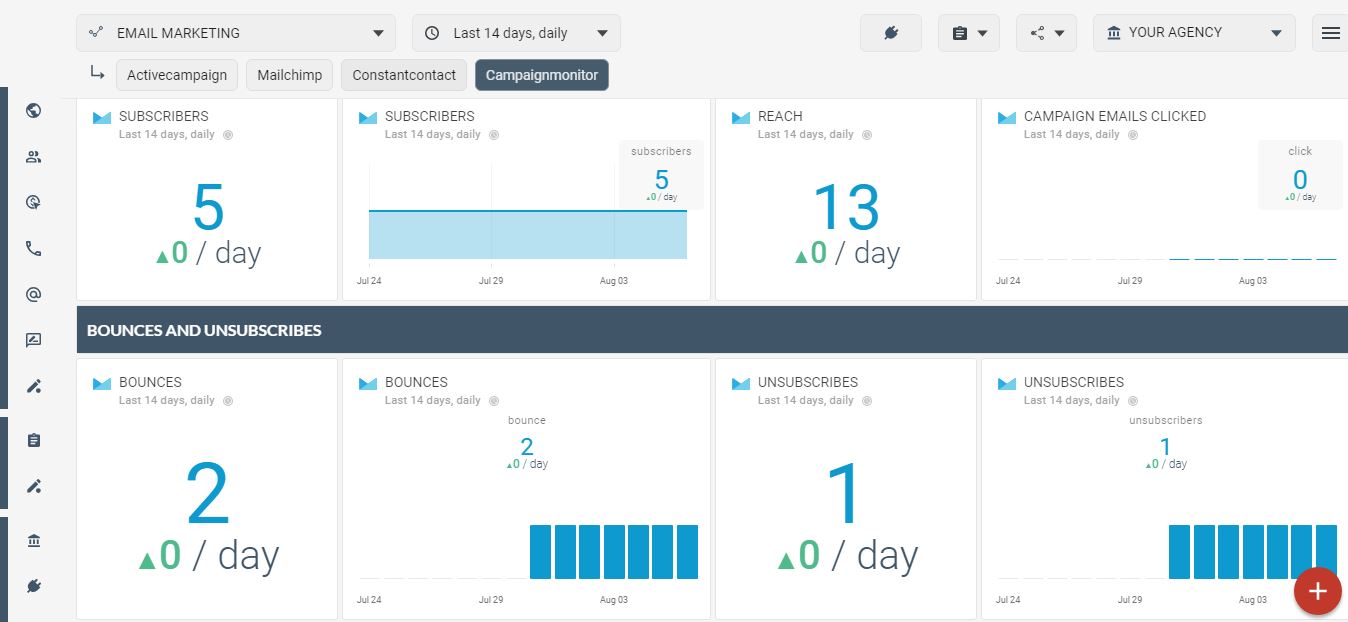Click the SUBSCRIBERS area chart
1348x622 pixels.
[528, 234]
